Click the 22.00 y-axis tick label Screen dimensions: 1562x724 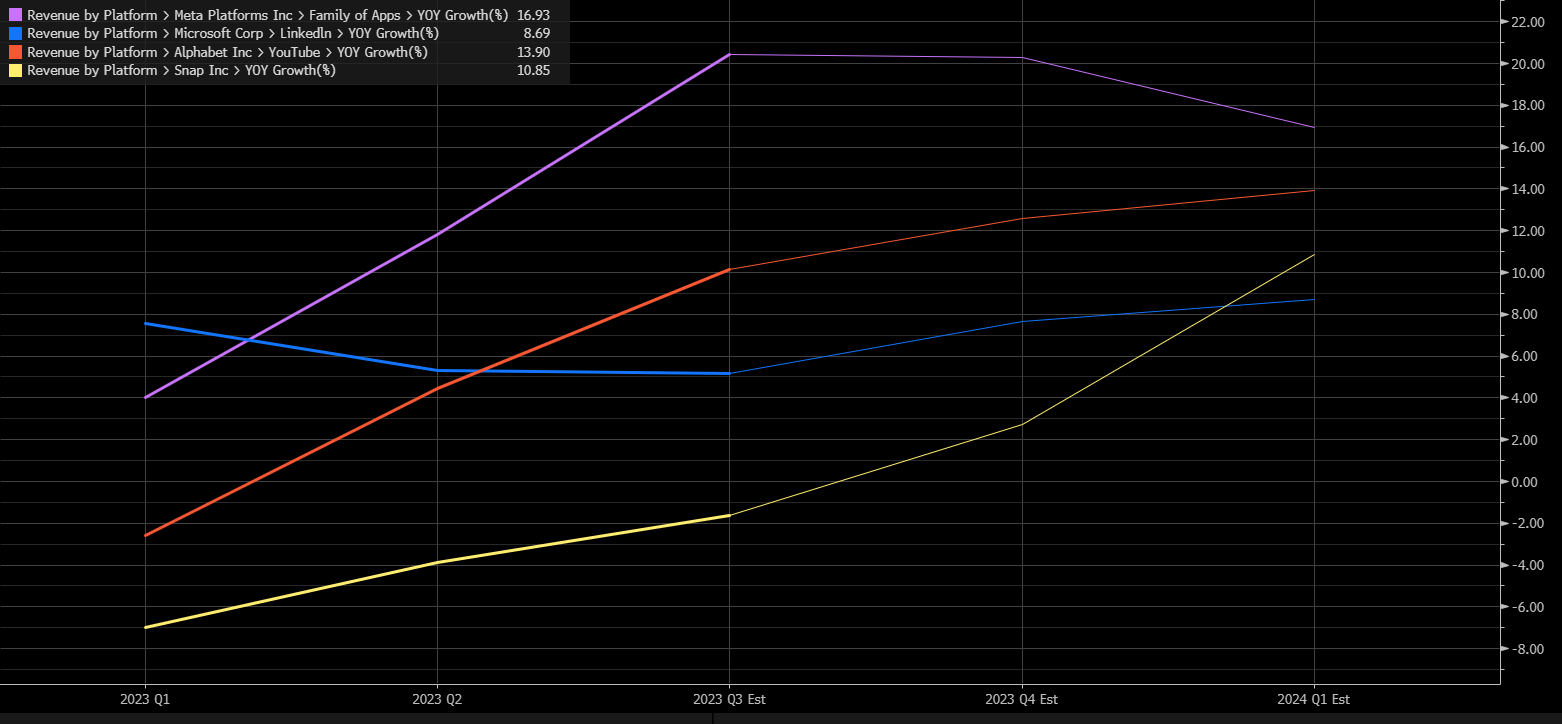1527,22
